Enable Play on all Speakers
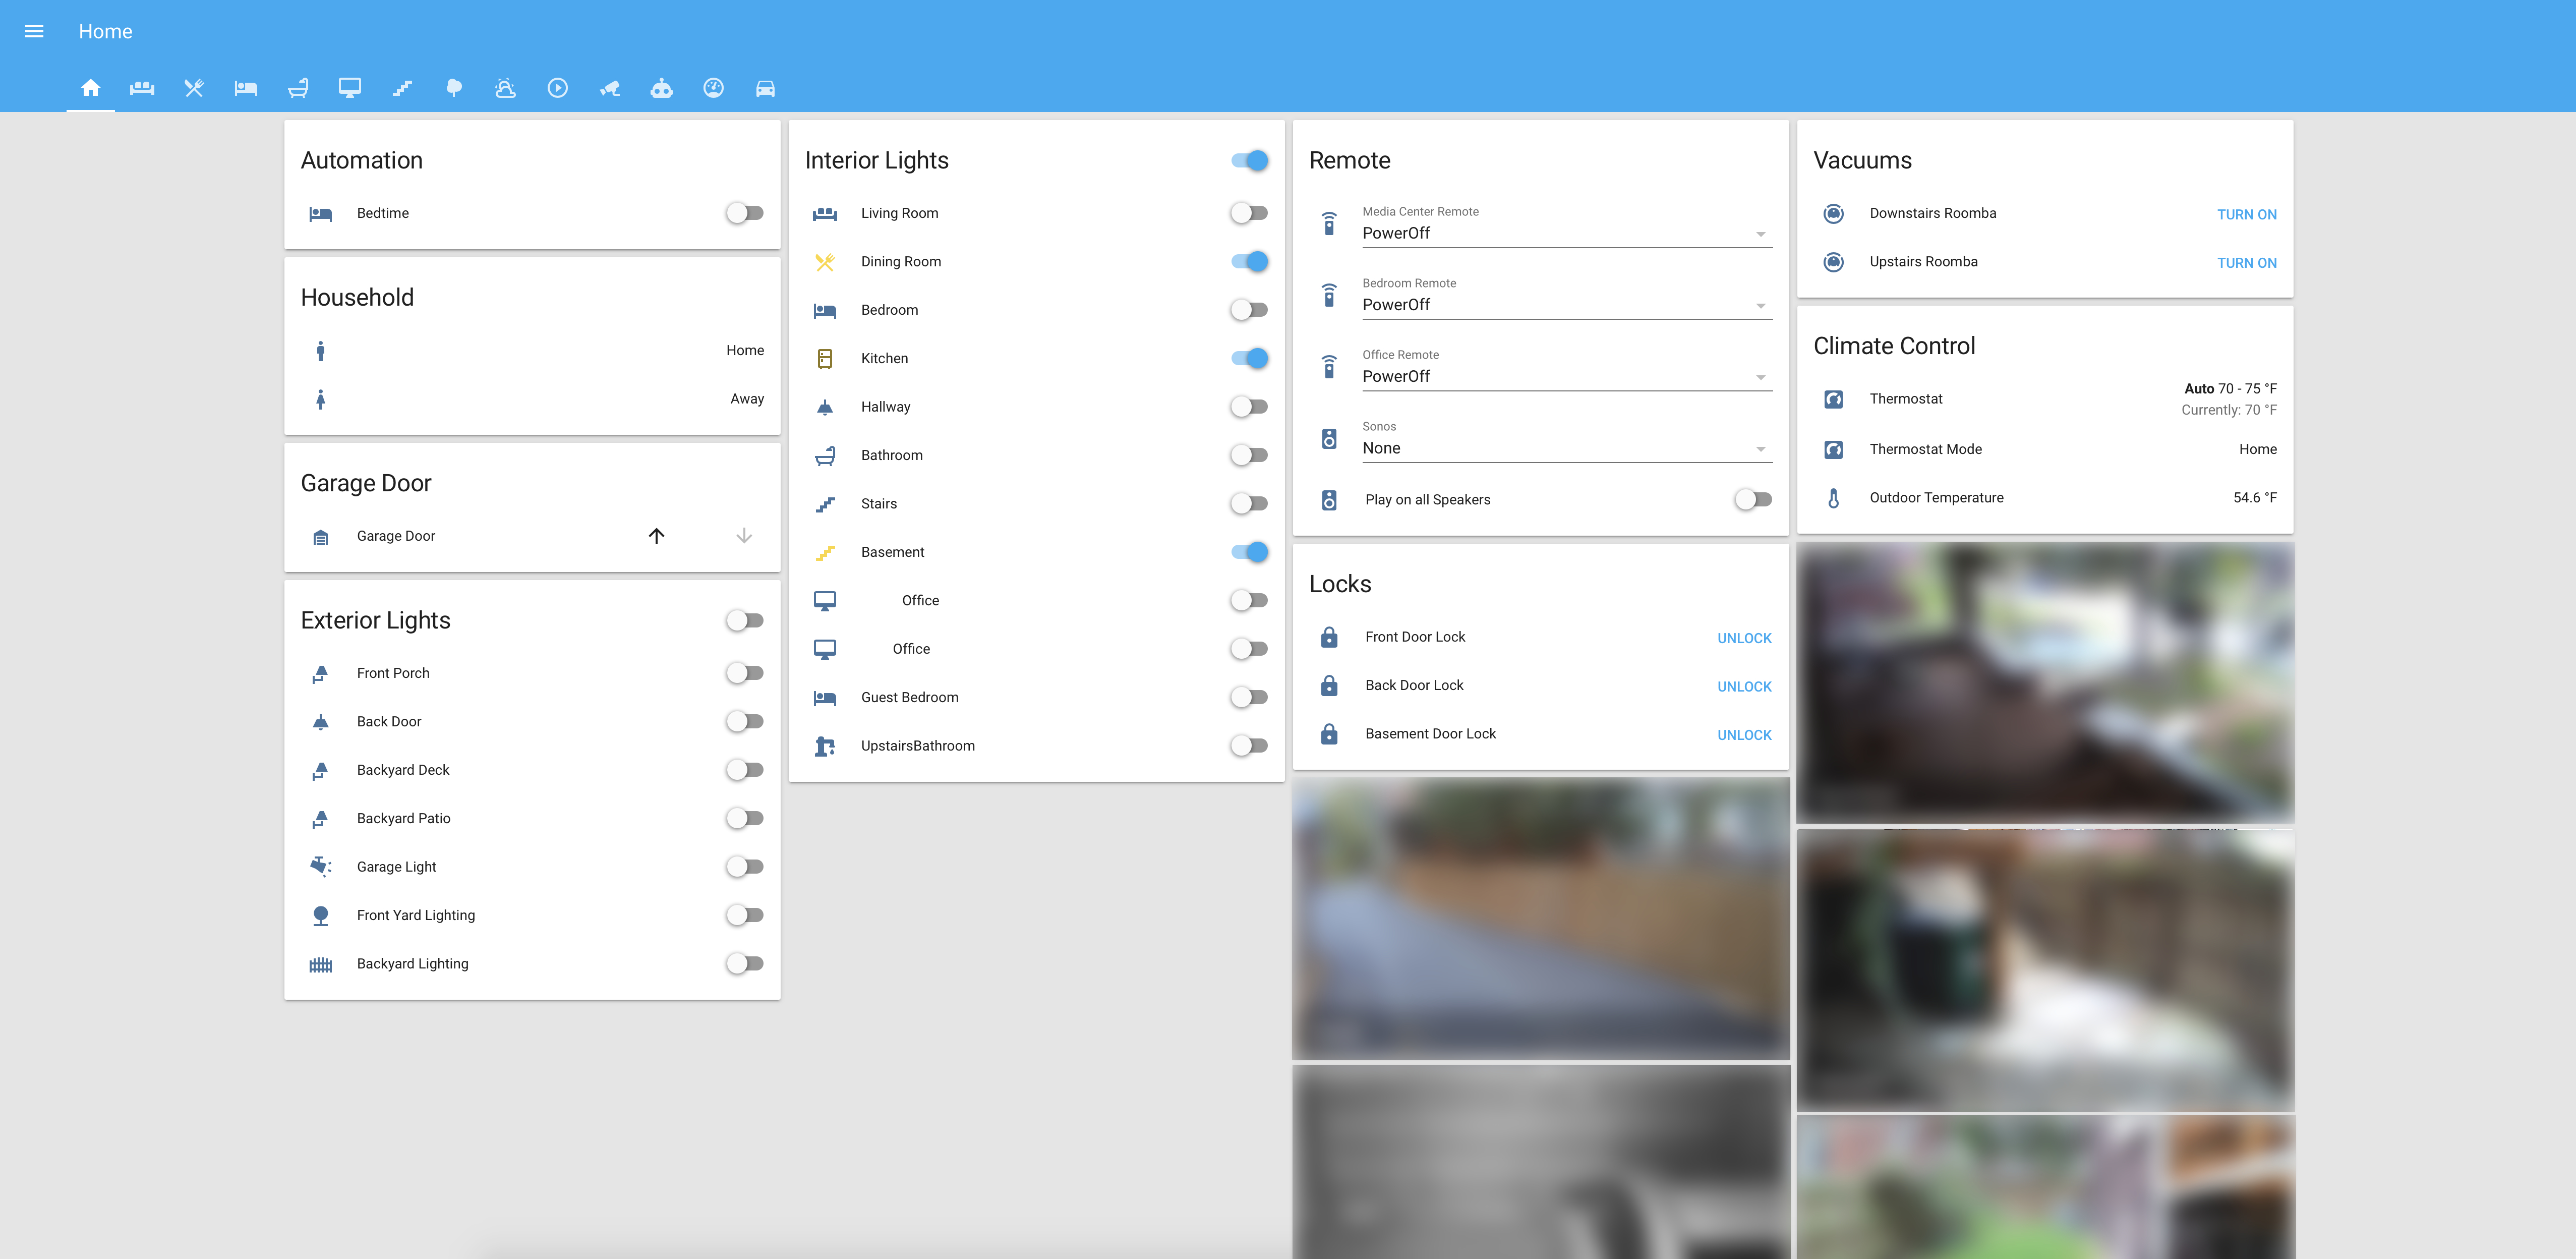The width and height of the screenshot is (2576, 1259). (x=1753, y=499)
